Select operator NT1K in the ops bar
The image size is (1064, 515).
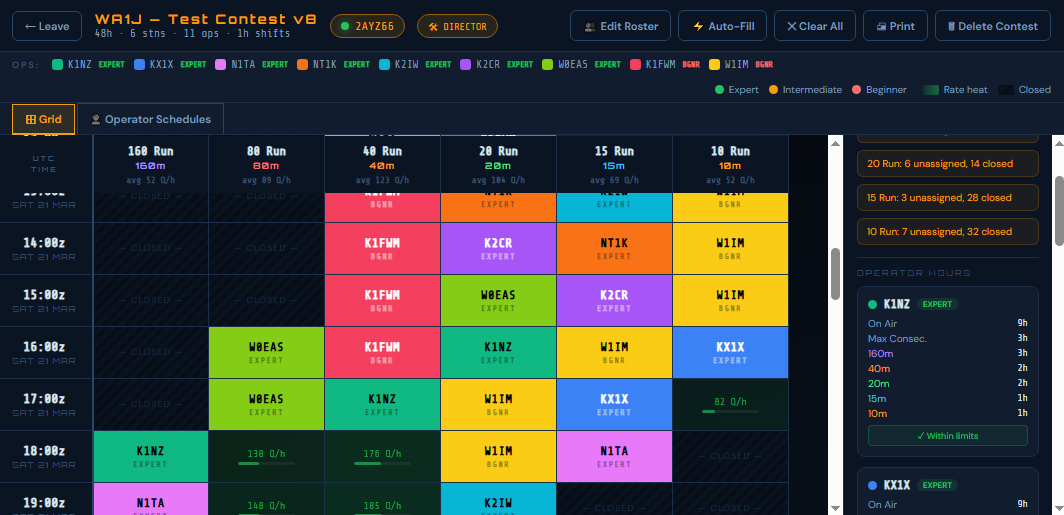pyautogui.click(x=332, y=64)
